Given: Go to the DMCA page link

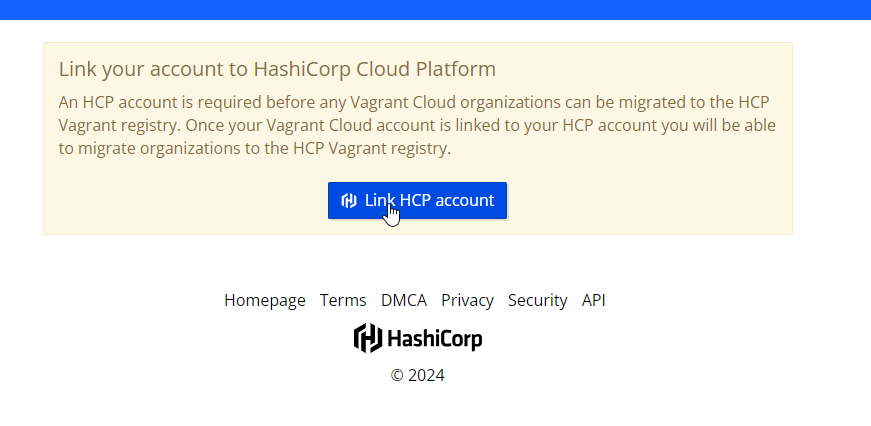Looking at the screenshot, I should pyautogui.click(x=403, y=300).
